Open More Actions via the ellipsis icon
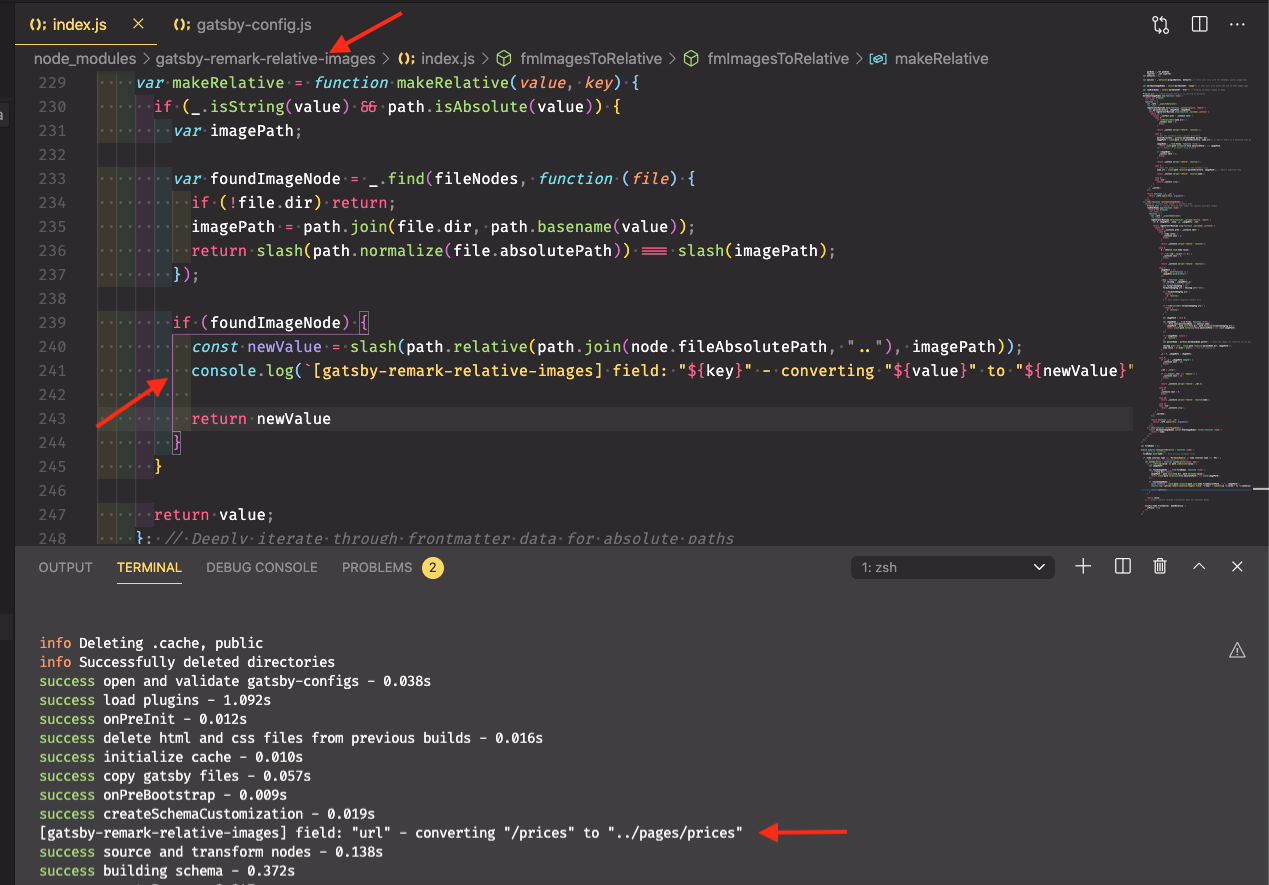The width and height of the screenshot is (1269, 885). click(x=1237, y=24)
